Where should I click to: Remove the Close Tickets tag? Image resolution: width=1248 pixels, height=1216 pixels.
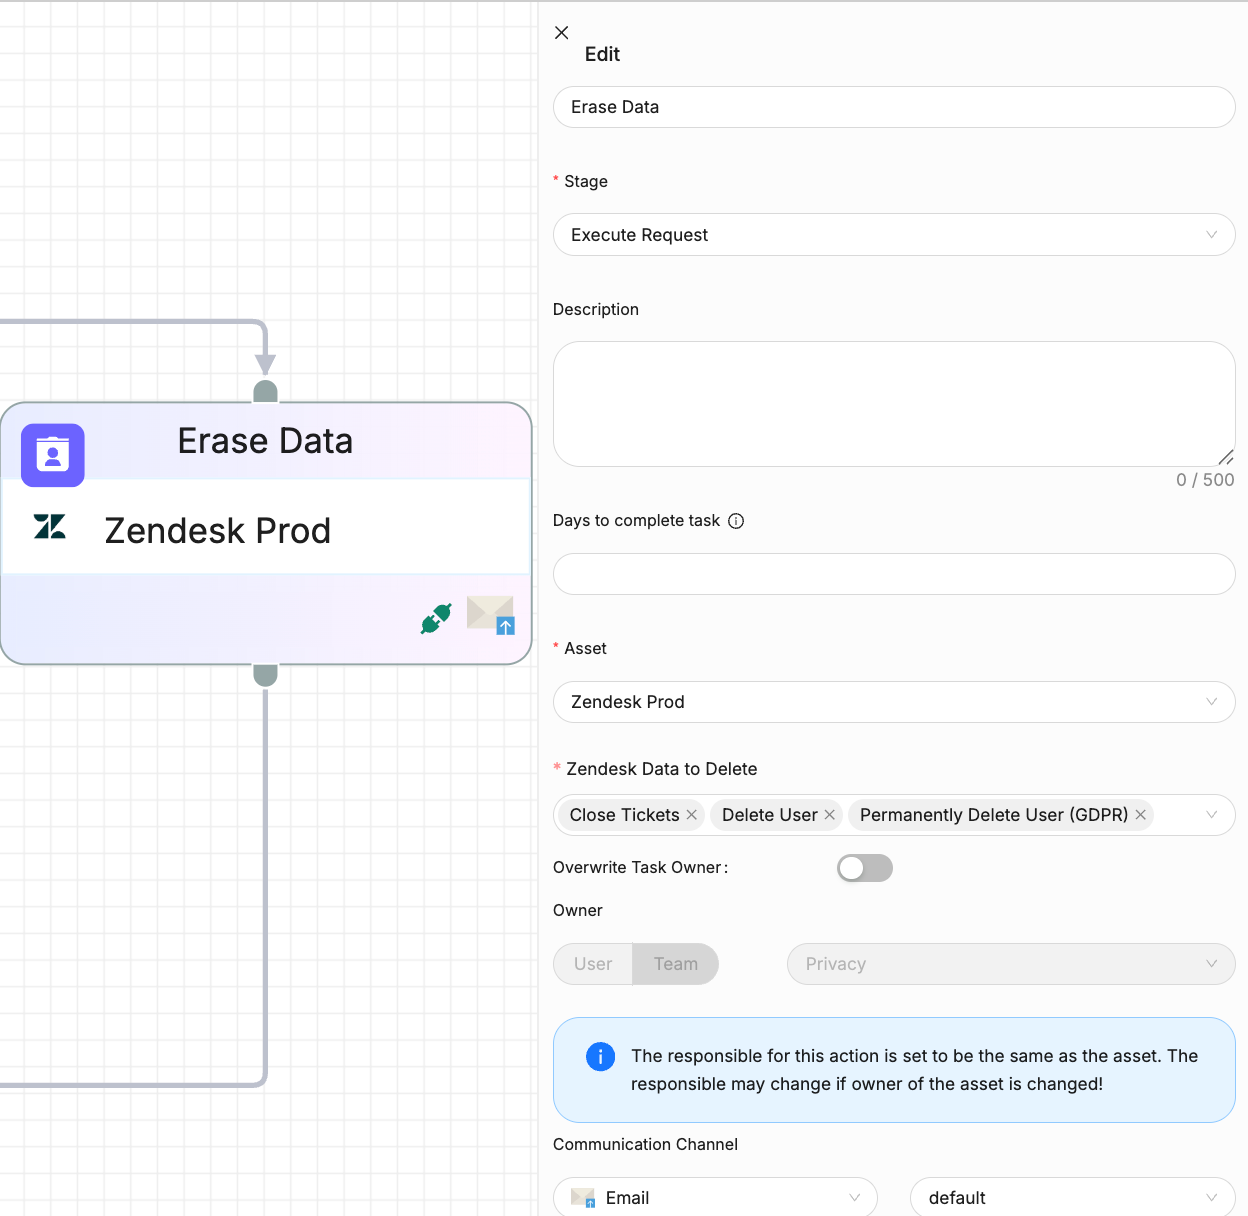coord(691,815)
